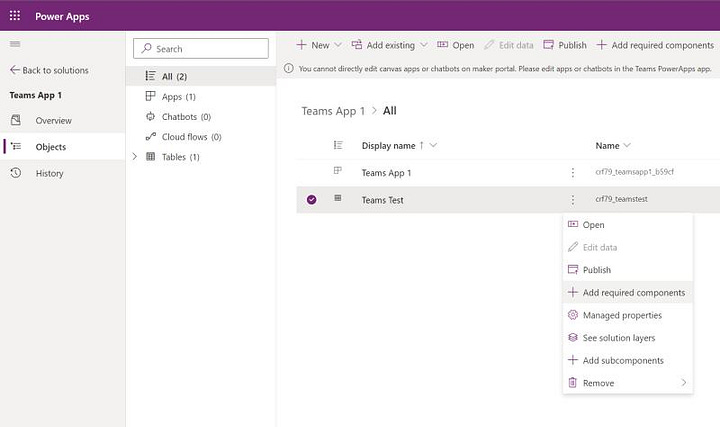Viewport: 720px width, 427px height.
Task: Open the app launcher waffle icon
Action: pyautogui.click(x=15, y=16)
